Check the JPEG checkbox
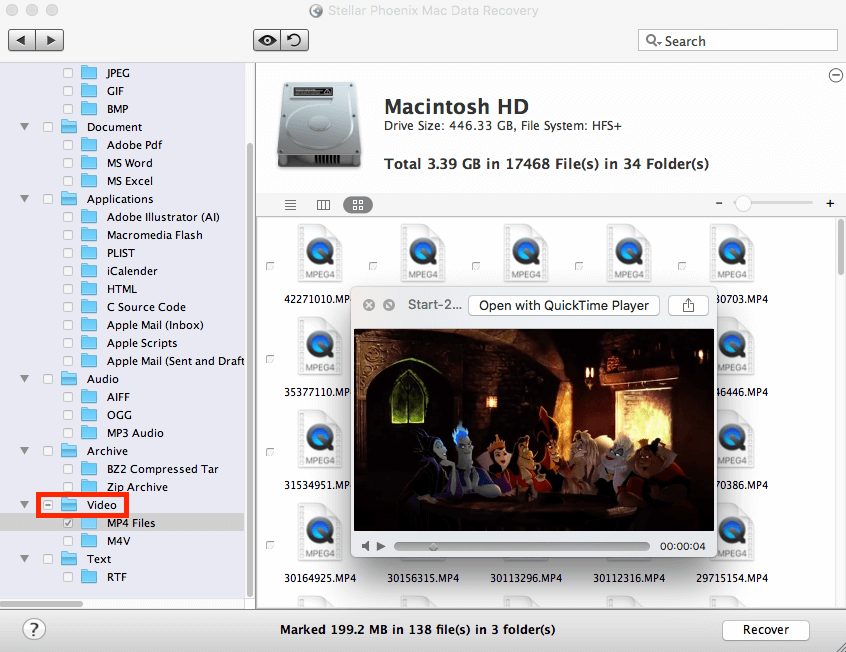Image resolution: width=846 pixels, height=652 pixels. [68, 73]
